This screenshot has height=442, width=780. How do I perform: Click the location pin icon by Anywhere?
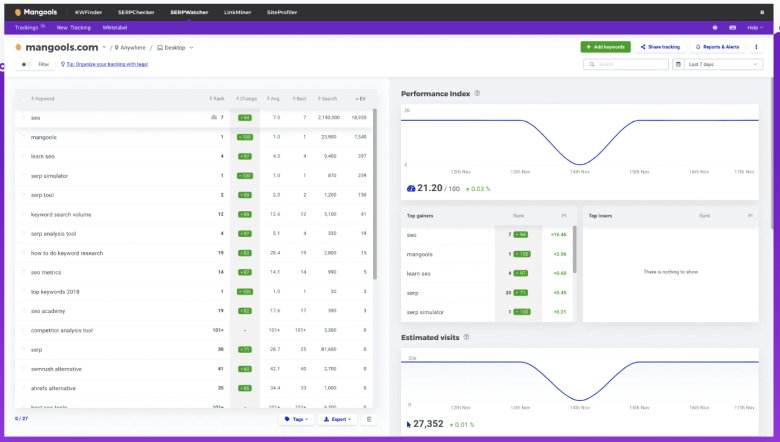116,48
